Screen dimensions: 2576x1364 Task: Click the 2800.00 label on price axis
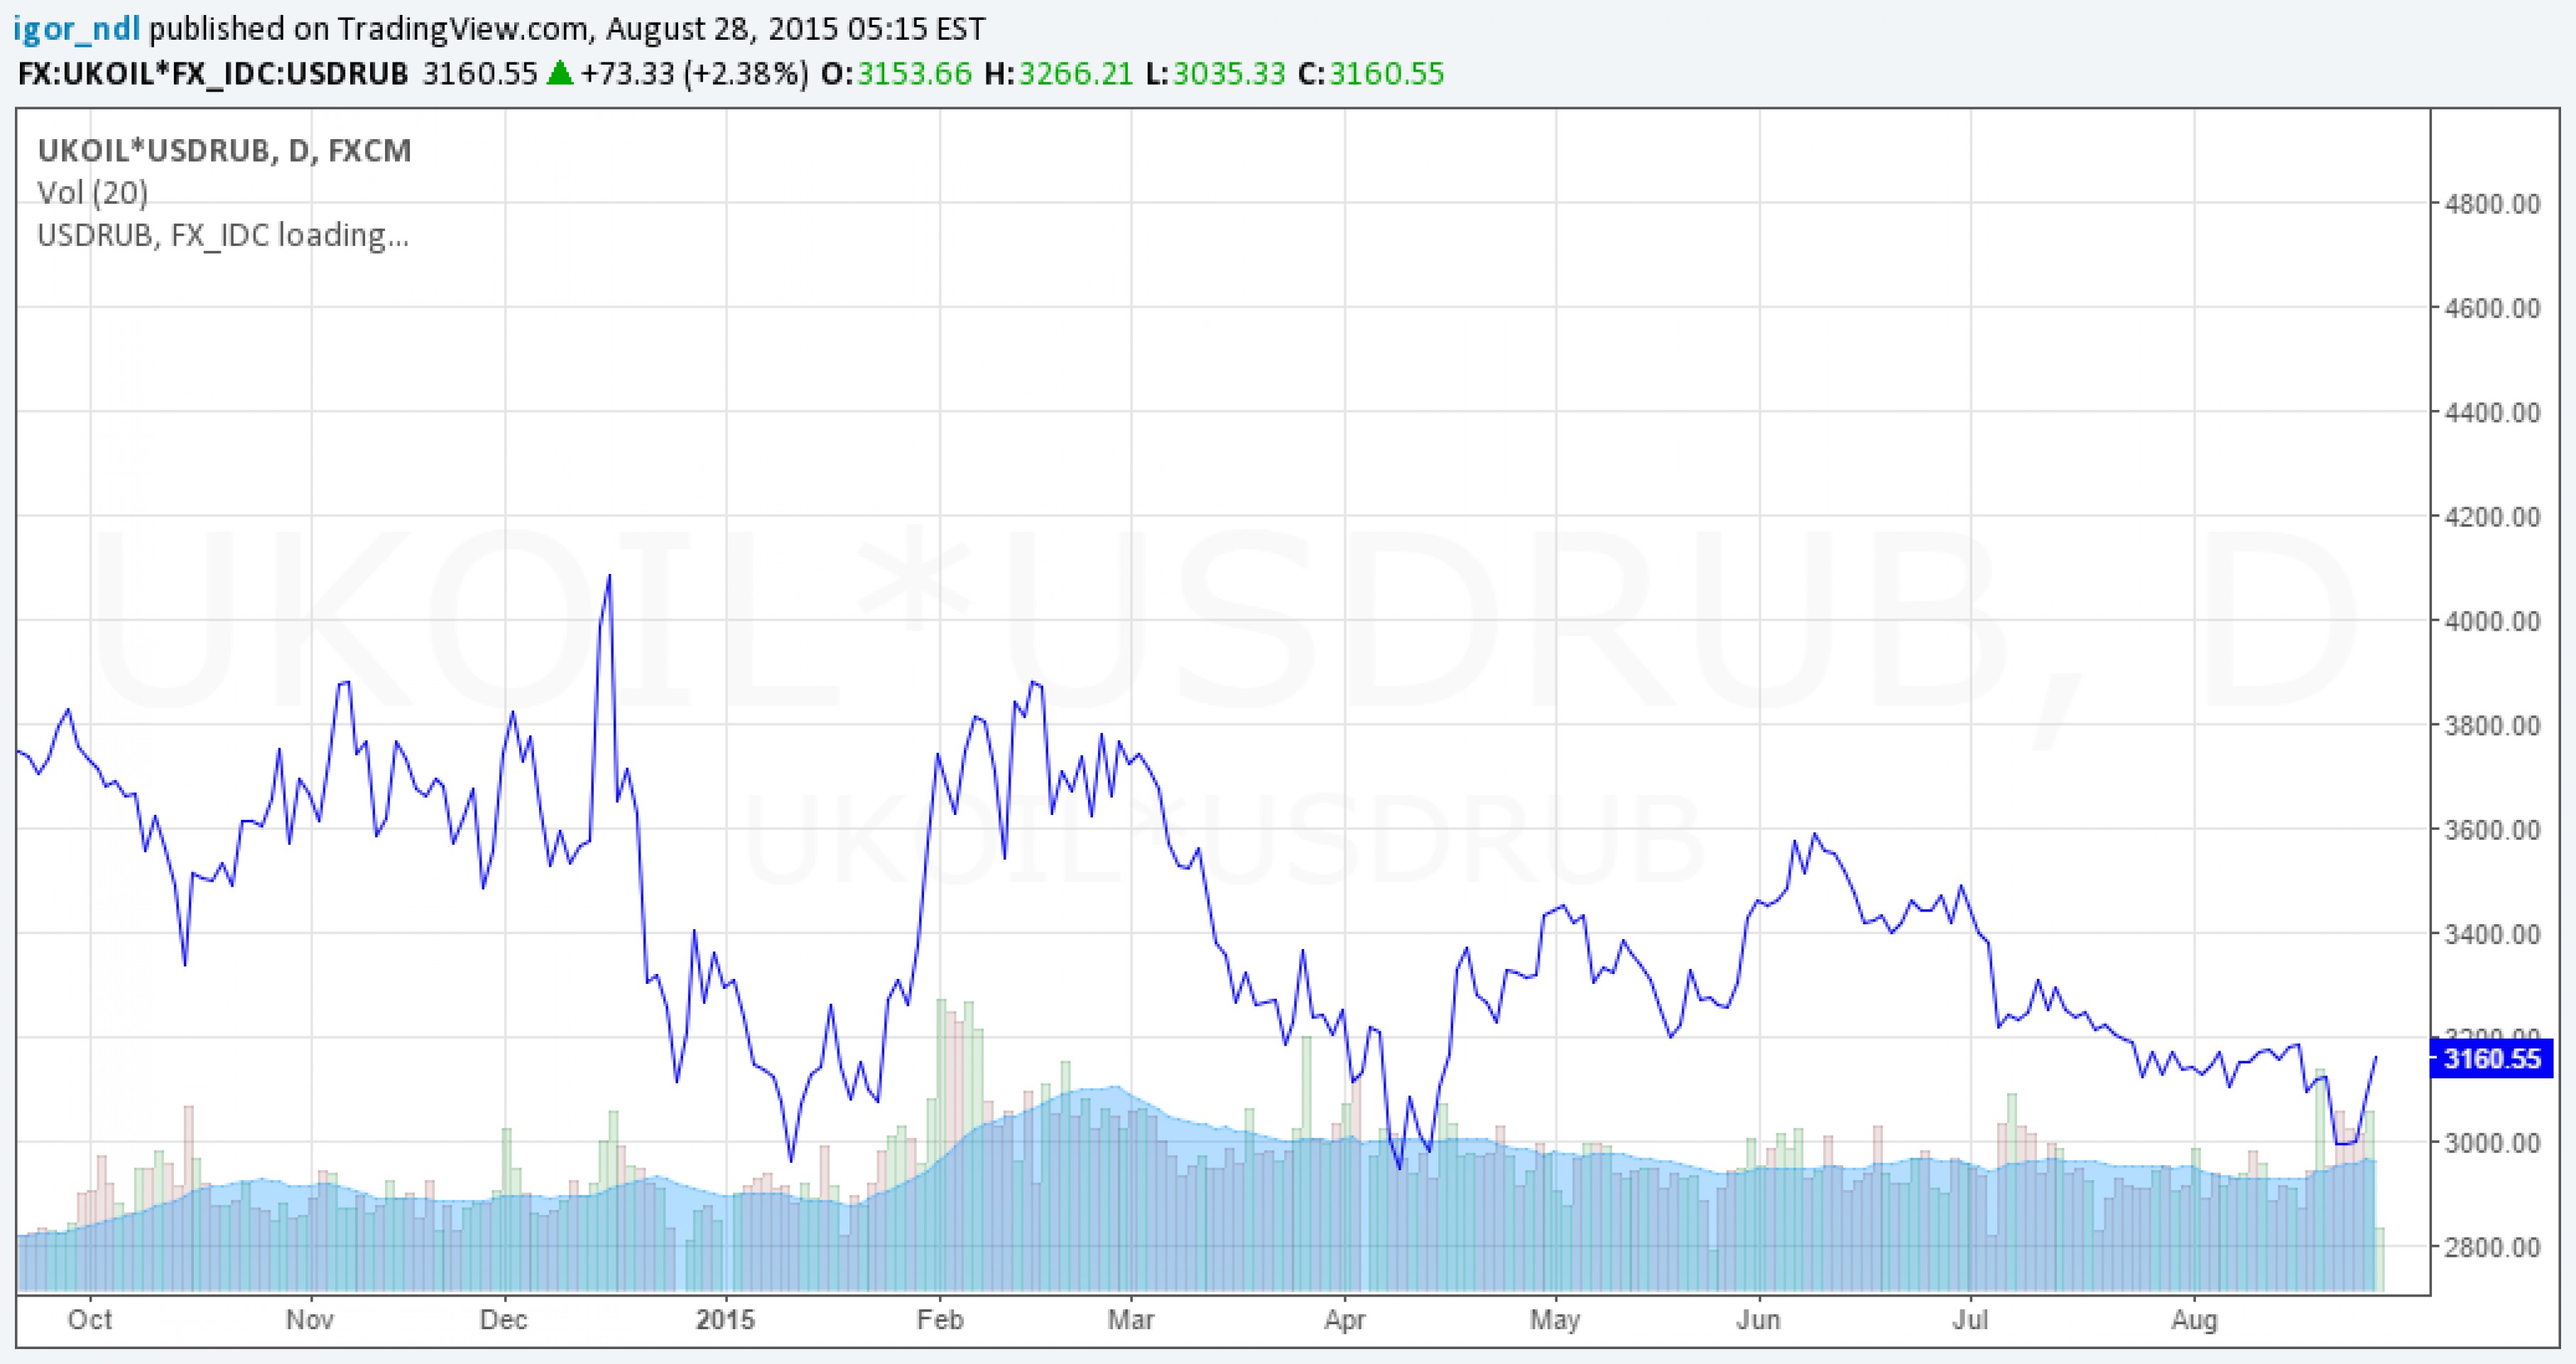point(2492,1247)
